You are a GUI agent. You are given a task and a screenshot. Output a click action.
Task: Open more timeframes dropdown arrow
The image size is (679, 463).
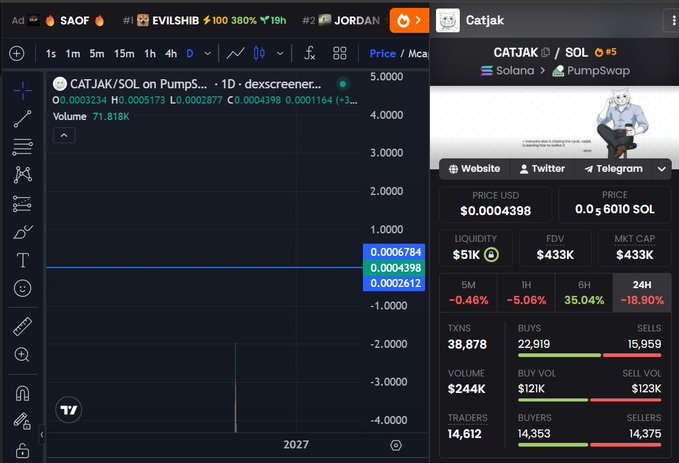[207, 53]
